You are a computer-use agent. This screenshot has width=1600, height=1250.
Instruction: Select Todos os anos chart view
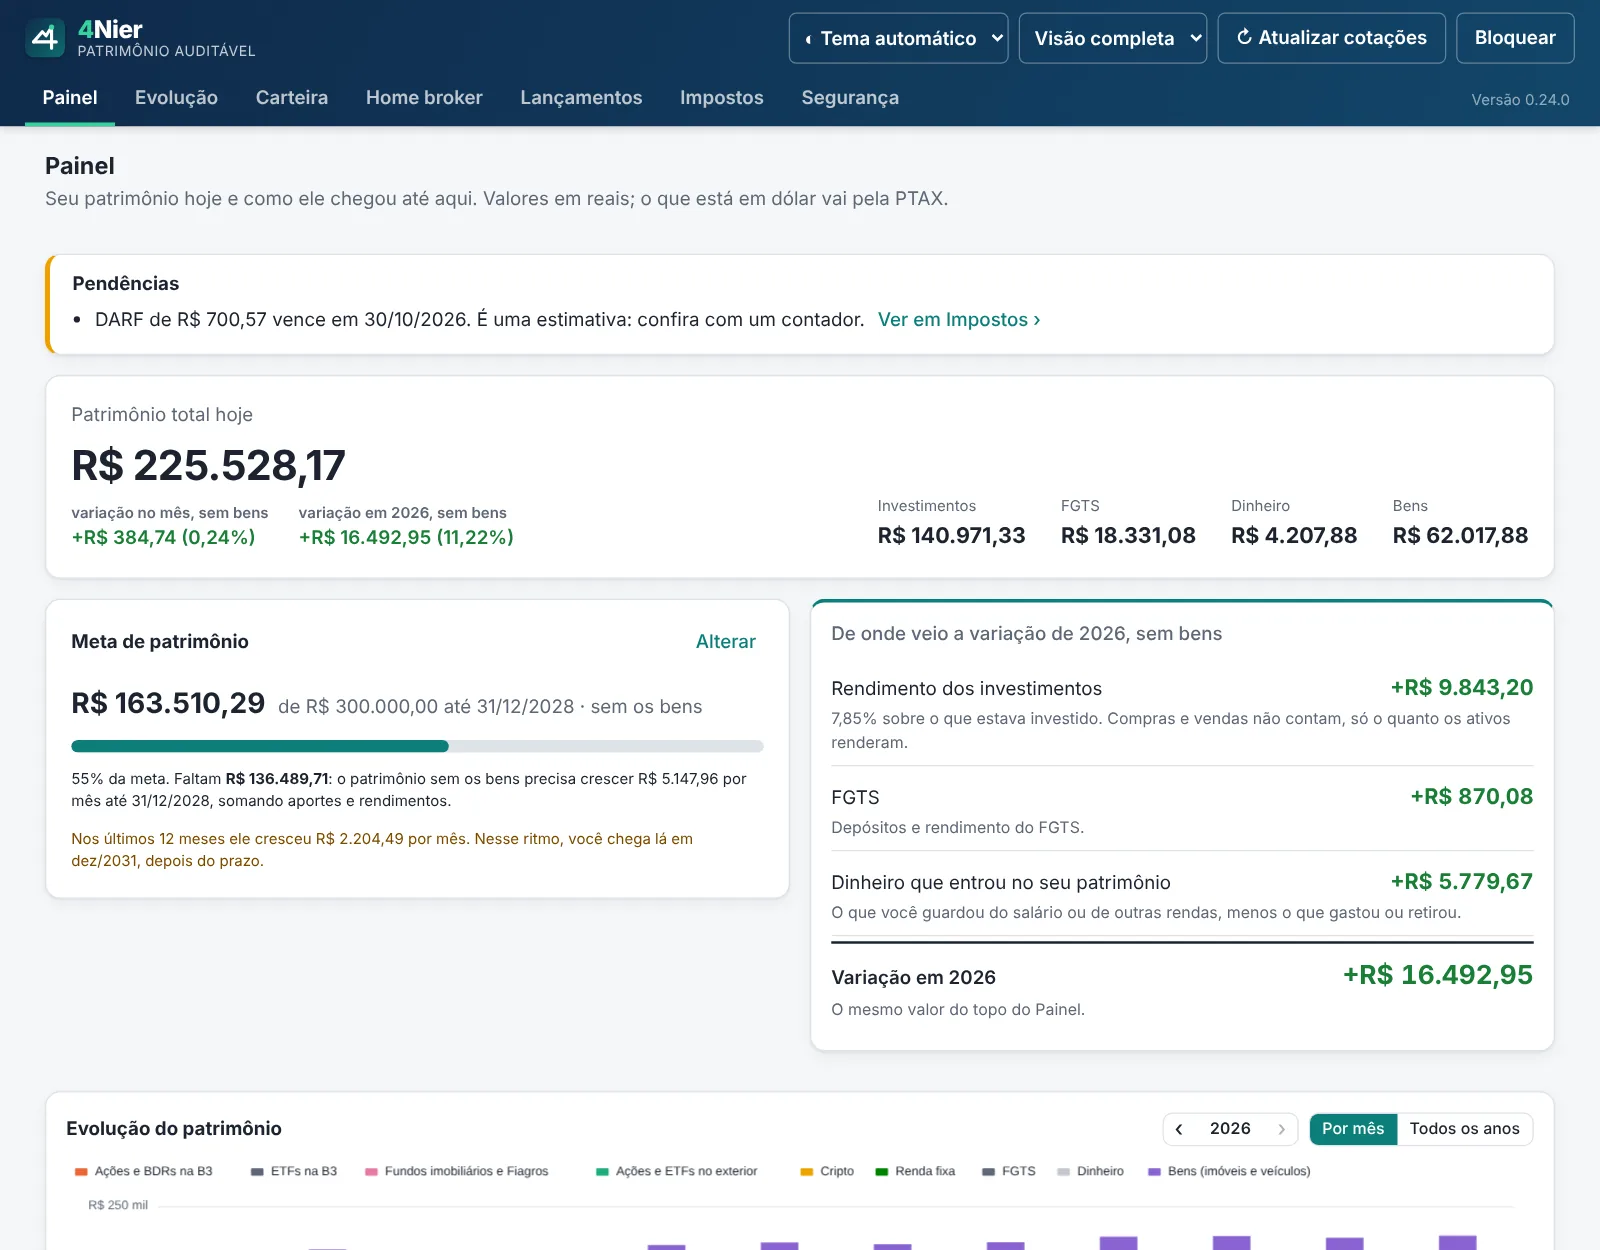coord(1465,1129)
